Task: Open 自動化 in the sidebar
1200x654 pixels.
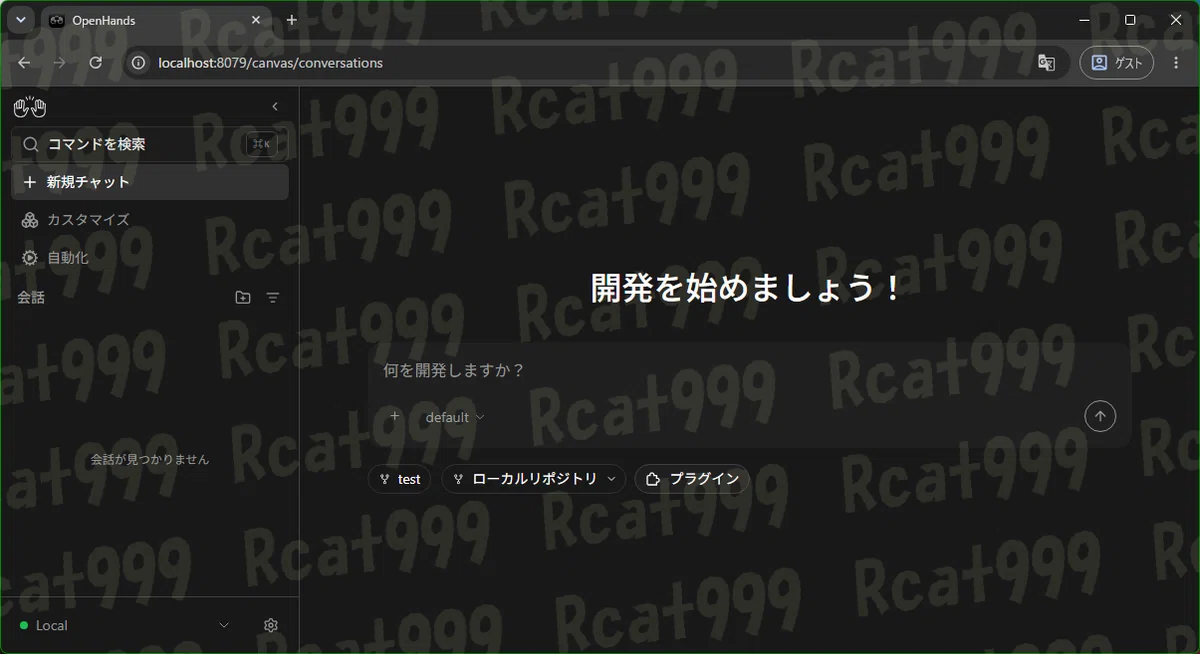Action: (x=150, y=258)
